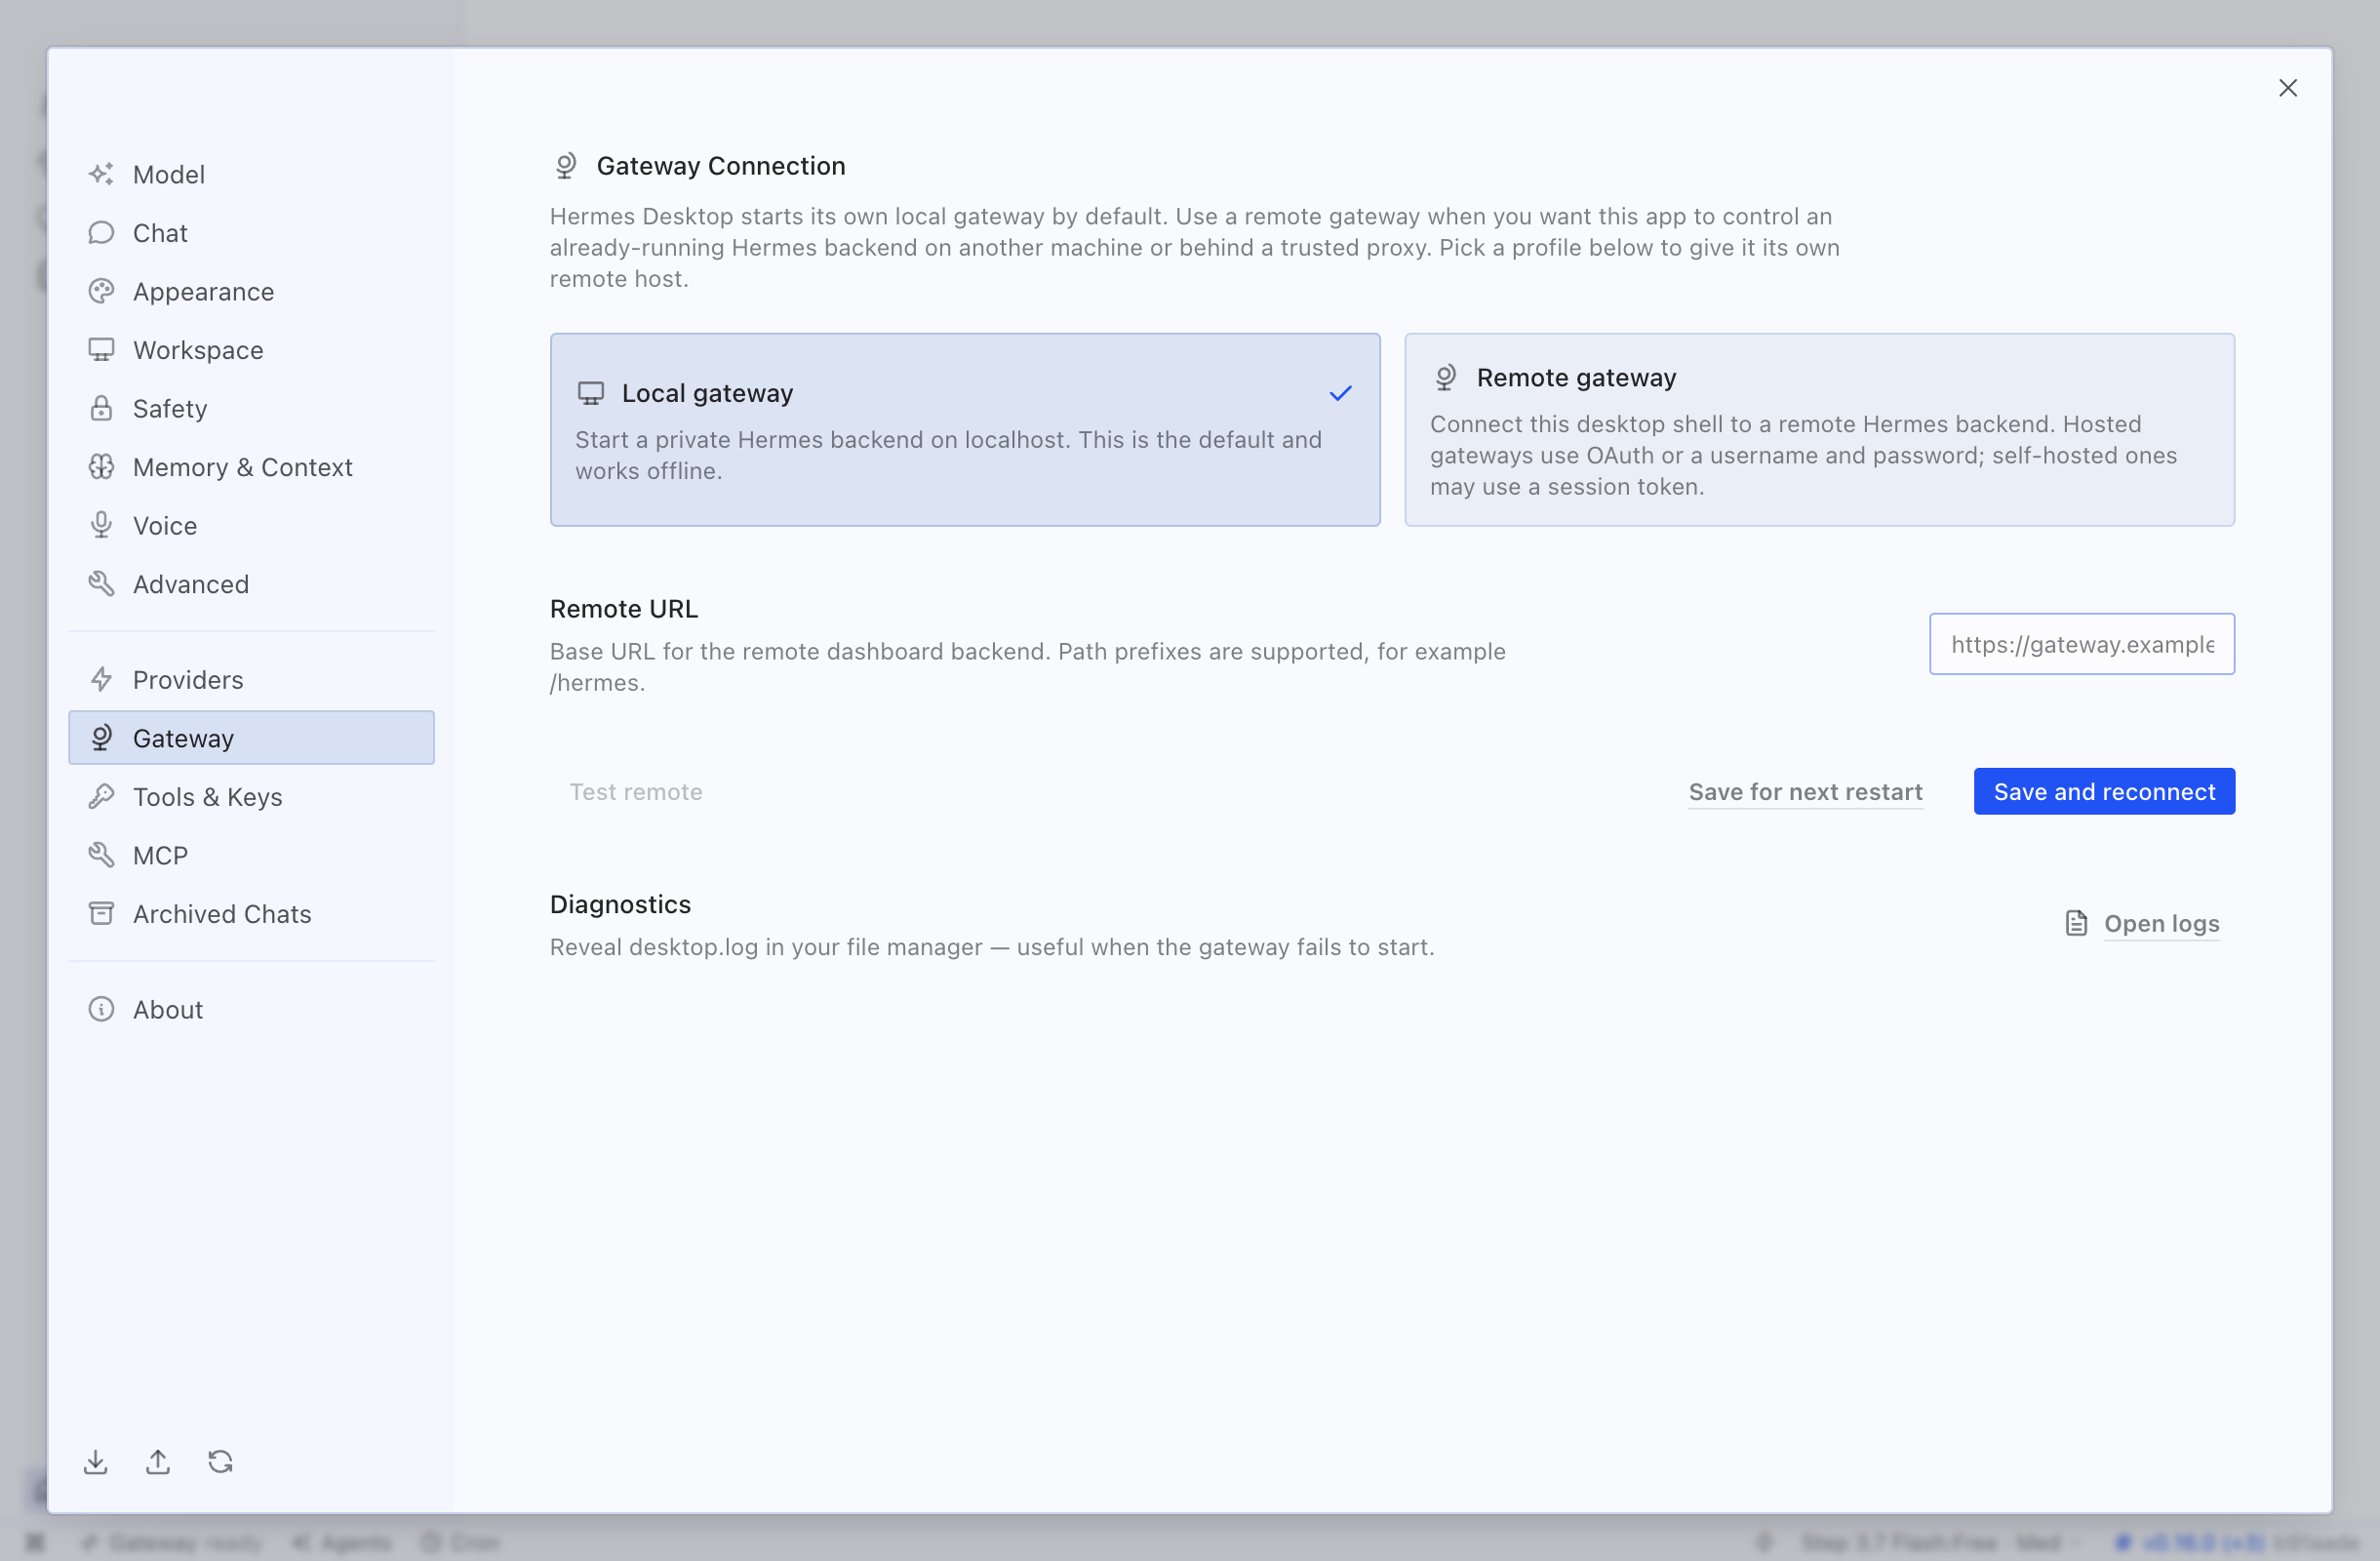This screenshot has width=2380, height=1561.
Task: Click Save for next restart
Action: (x=1806, y=792)
